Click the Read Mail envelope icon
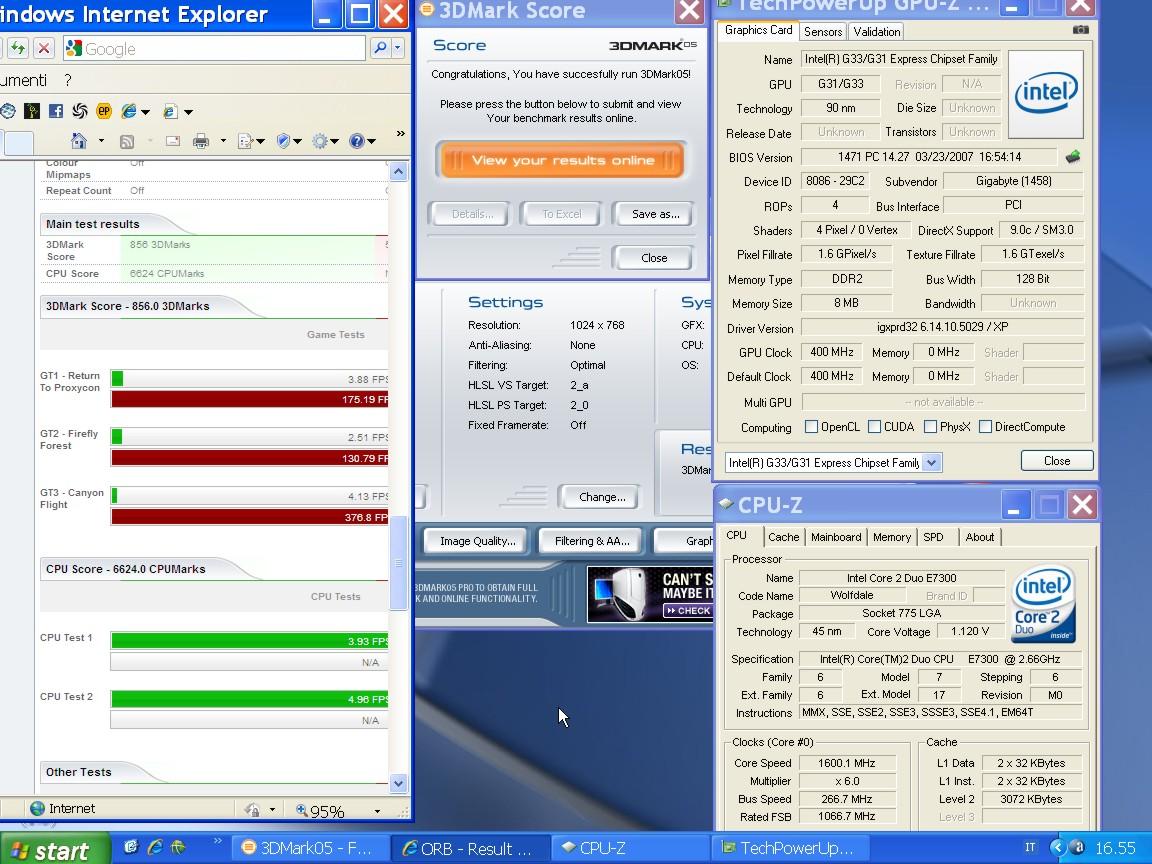Image resolution: width=1152 pixels, height=864 pixels. pos(173,141)
